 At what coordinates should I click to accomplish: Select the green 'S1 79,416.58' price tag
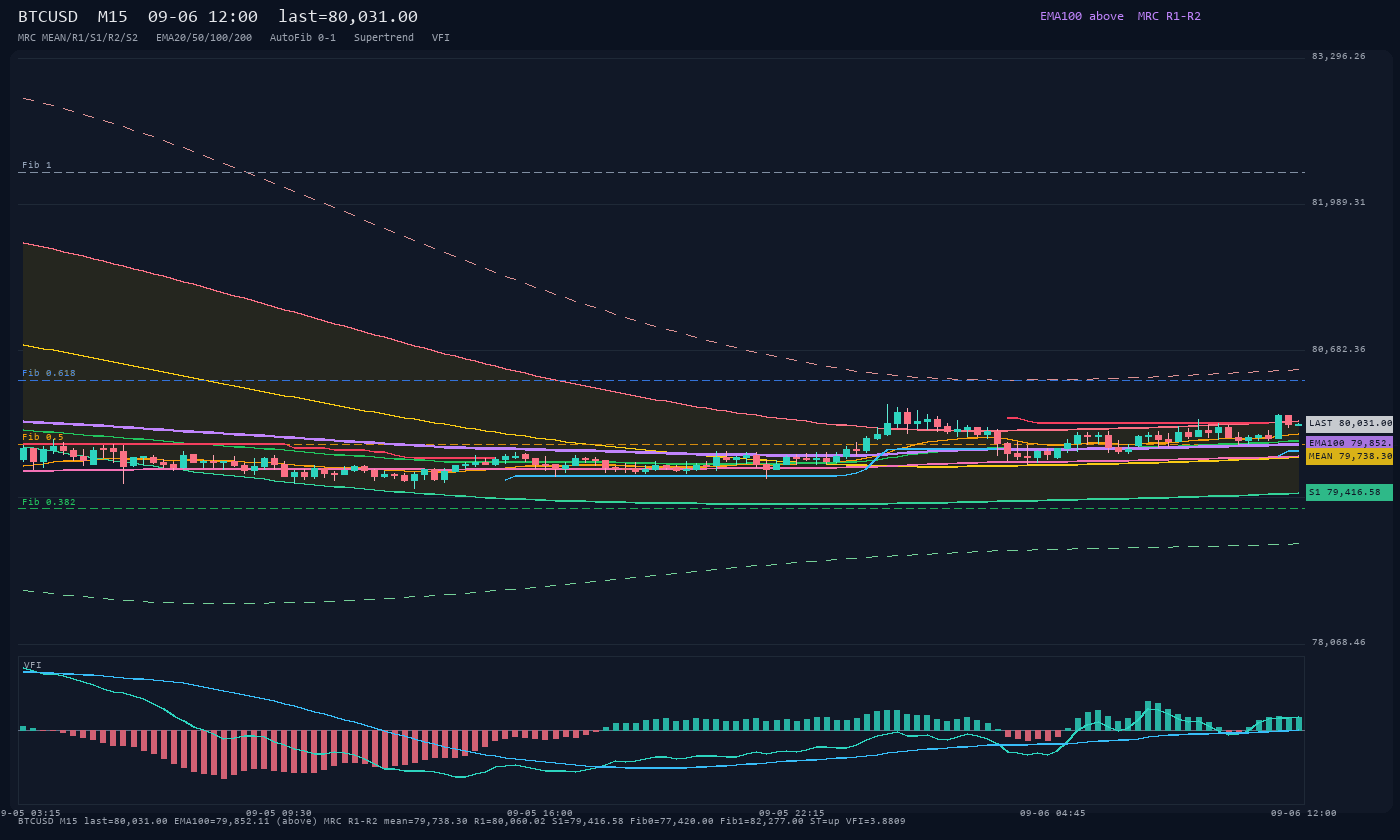(x=1349, y=492)
